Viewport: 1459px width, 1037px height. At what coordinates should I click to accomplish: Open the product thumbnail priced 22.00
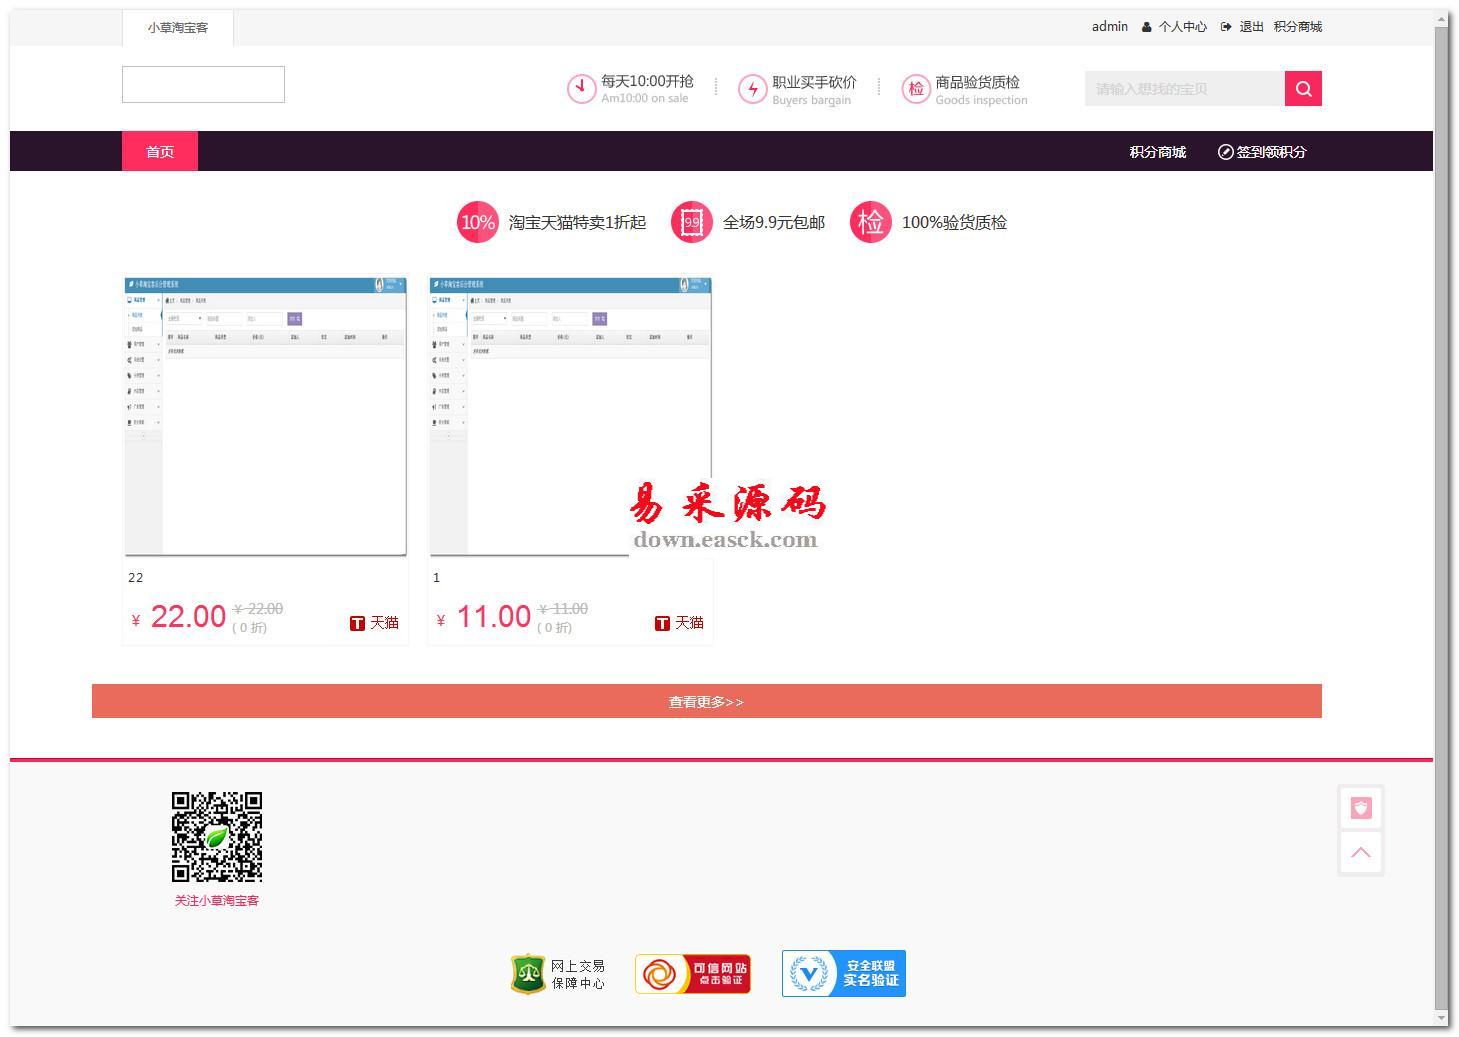[265, 416]
